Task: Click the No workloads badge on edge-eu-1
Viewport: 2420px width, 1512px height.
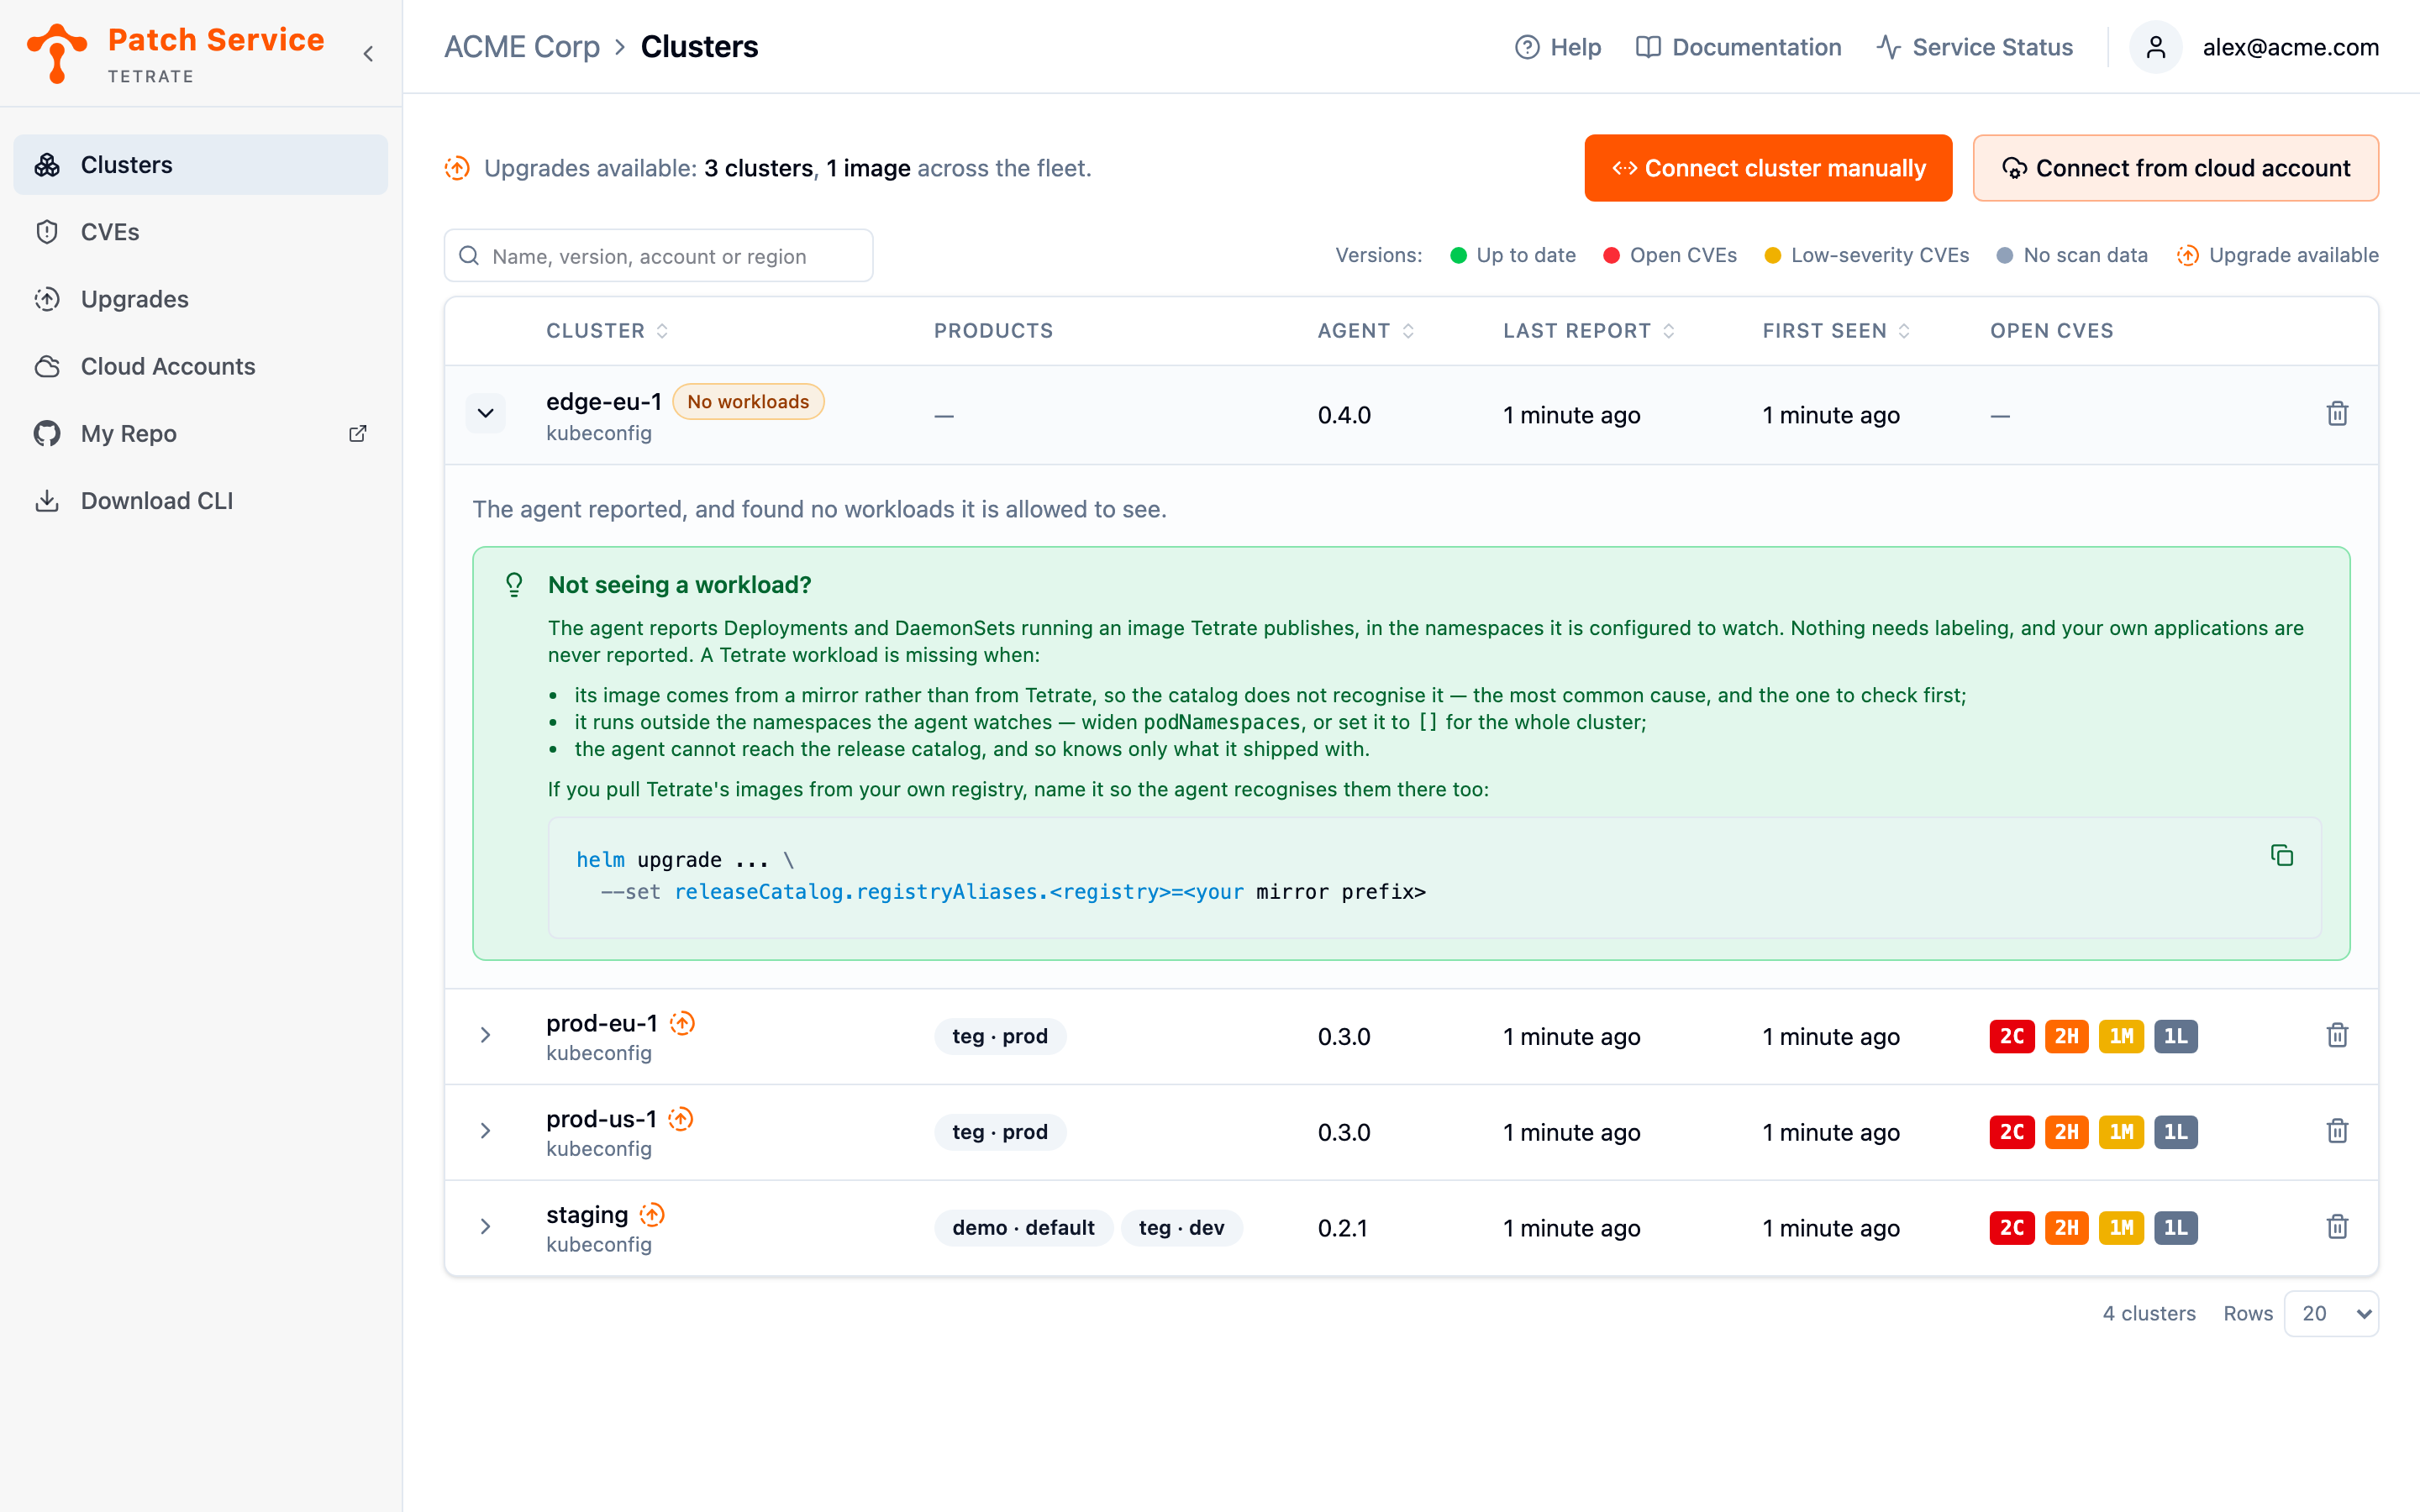Action: coord(748,401)
